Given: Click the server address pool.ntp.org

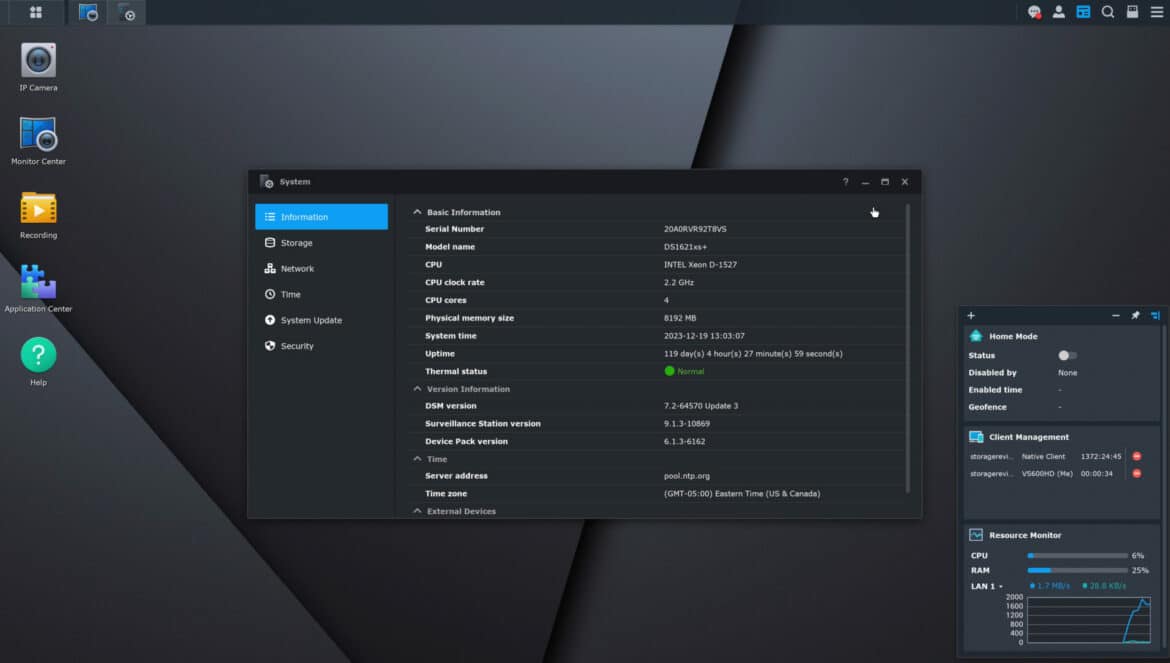Looking at the screenshot, I should point(686,476).
